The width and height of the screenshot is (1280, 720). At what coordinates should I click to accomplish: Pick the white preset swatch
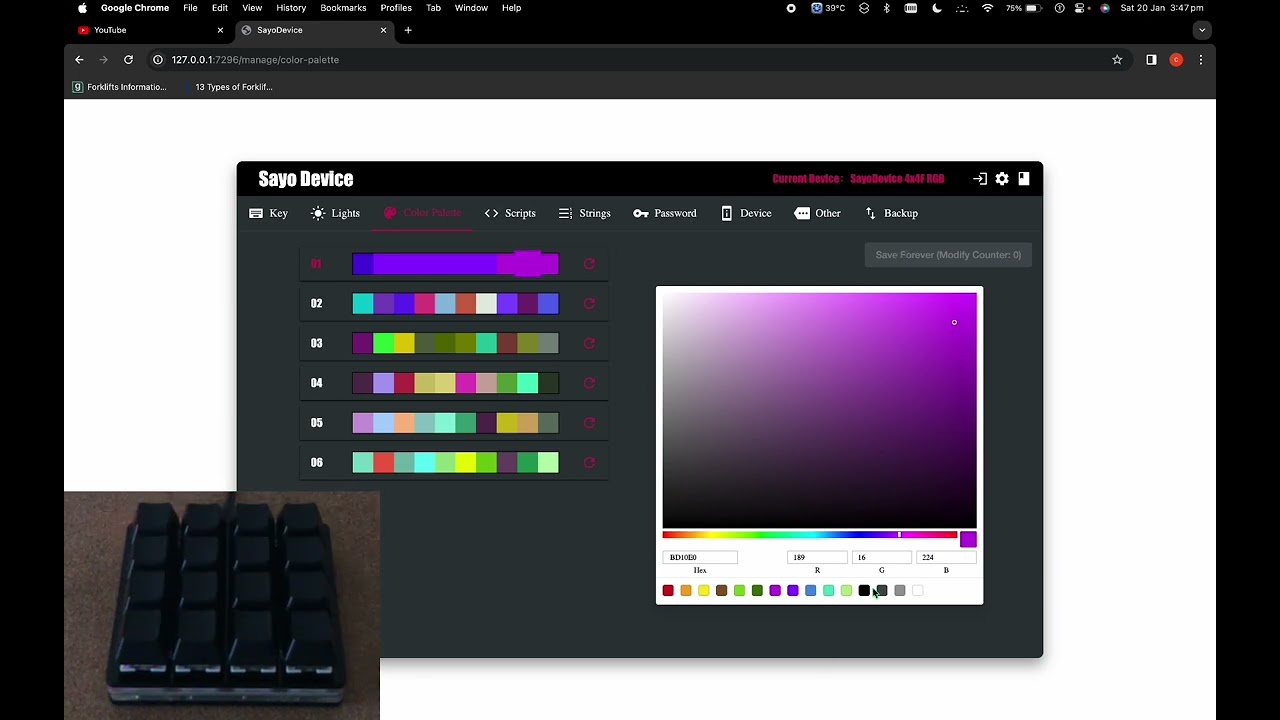[918, 591]
